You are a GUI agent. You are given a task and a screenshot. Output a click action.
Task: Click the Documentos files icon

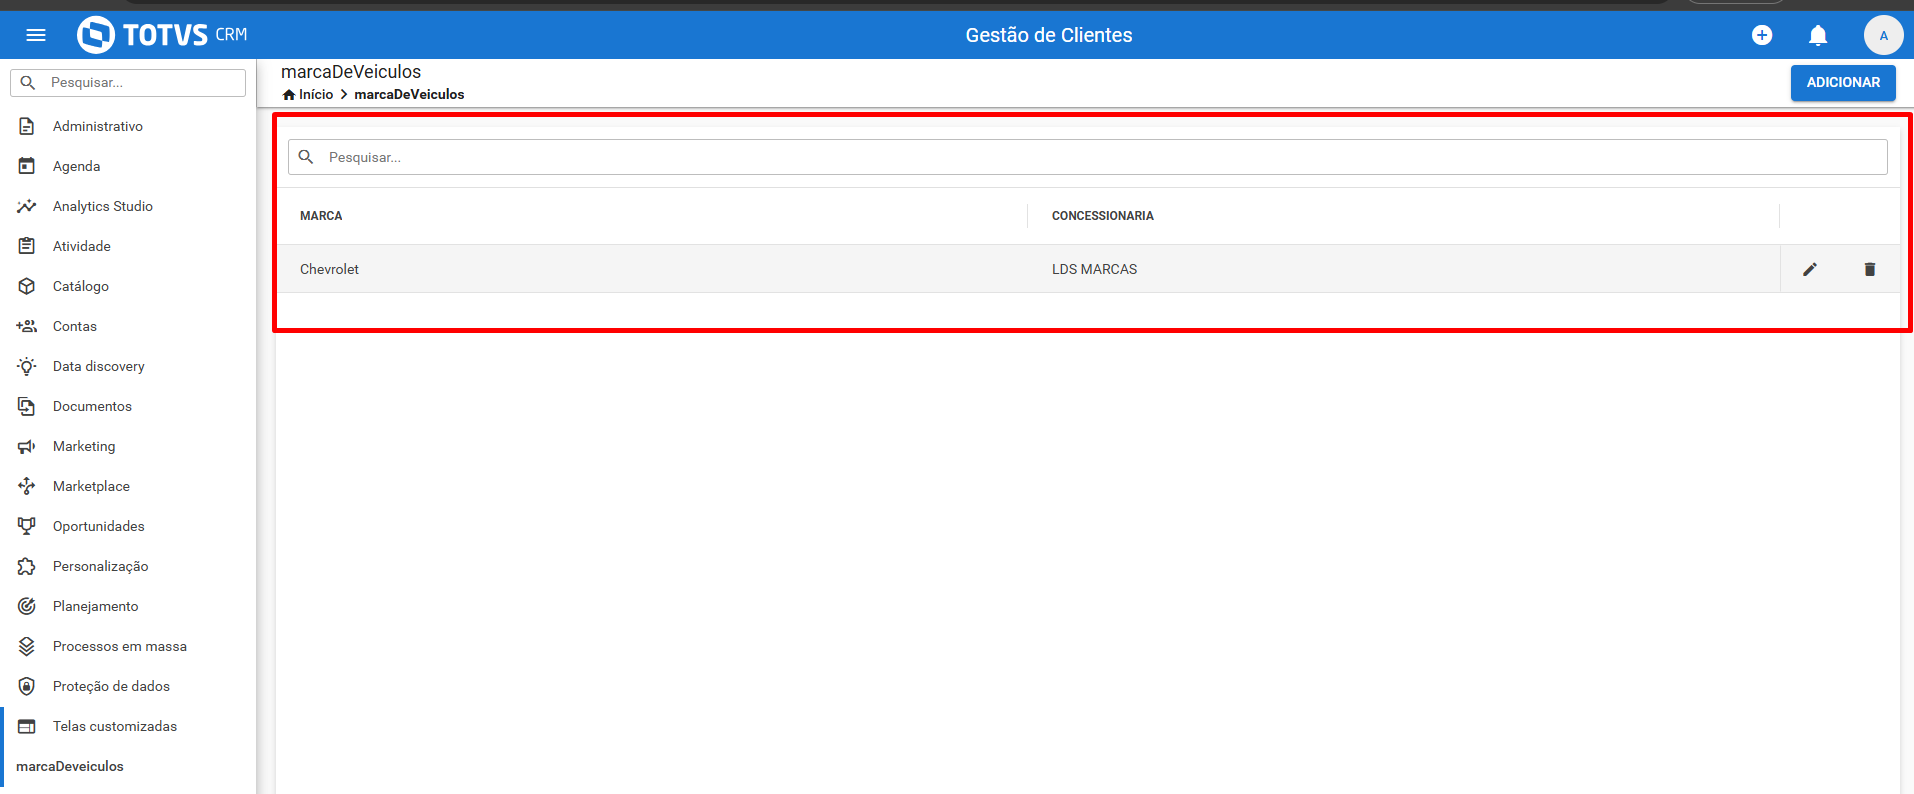(27, 406)
